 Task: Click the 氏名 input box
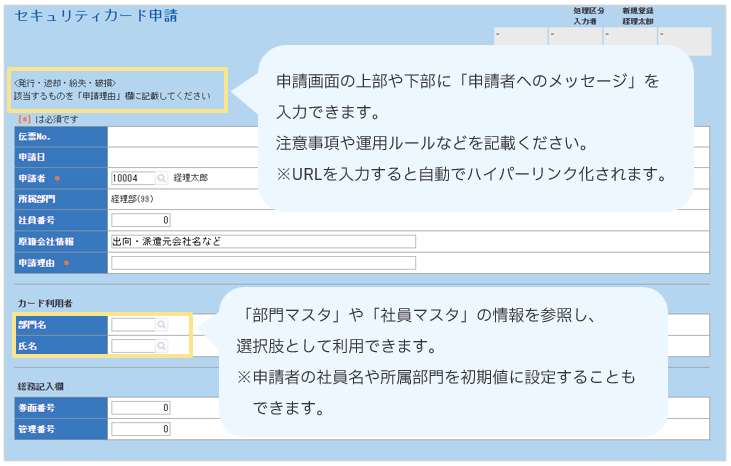133,346
